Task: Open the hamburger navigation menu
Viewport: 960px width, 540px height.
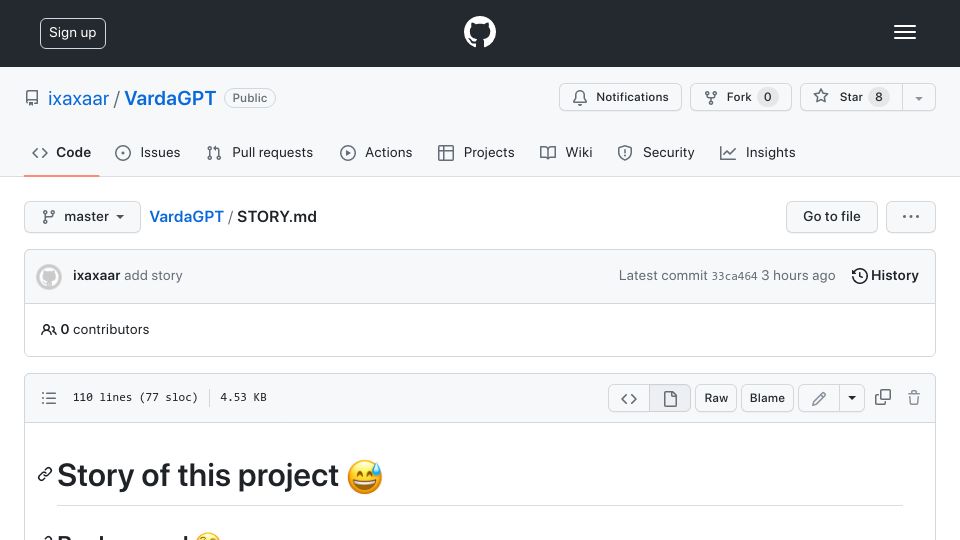Action: [x=904, y=32]
